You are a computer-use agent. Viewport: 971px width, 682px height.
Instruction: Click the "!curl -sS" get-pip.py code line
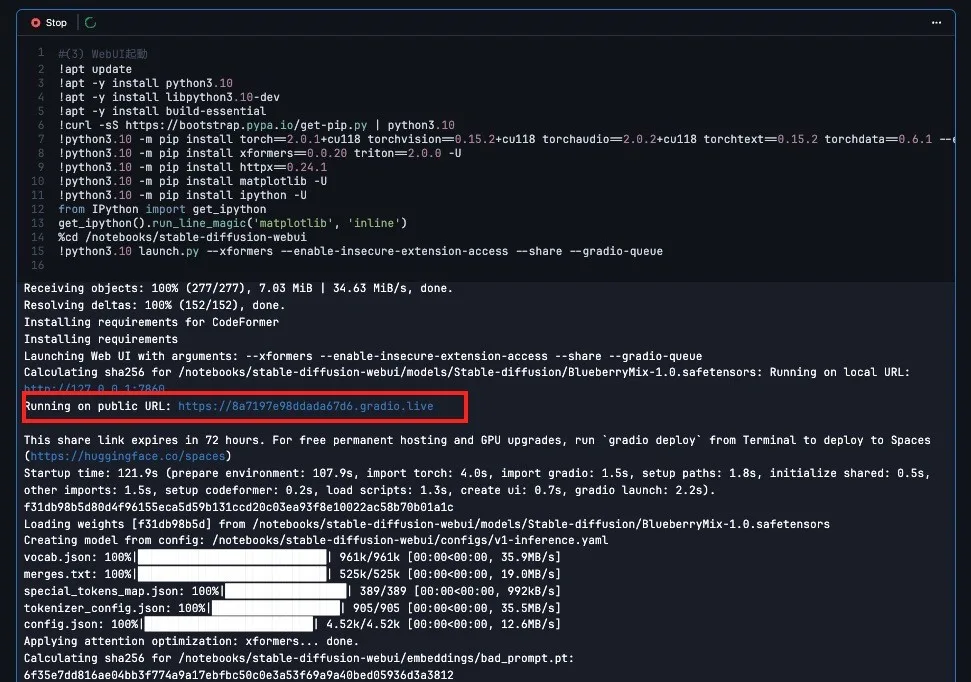(256, 125)
